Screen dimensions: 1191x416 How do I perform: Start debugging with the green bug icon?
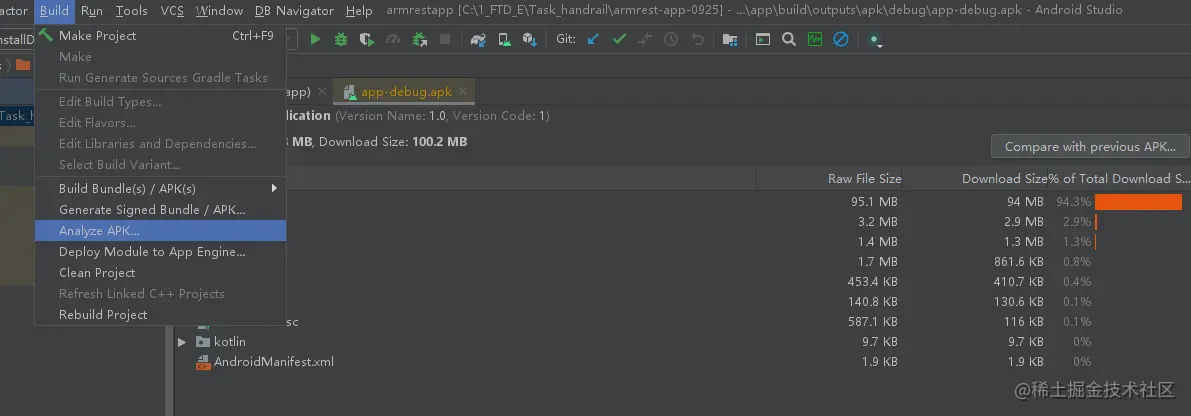[x=341, y=39]
